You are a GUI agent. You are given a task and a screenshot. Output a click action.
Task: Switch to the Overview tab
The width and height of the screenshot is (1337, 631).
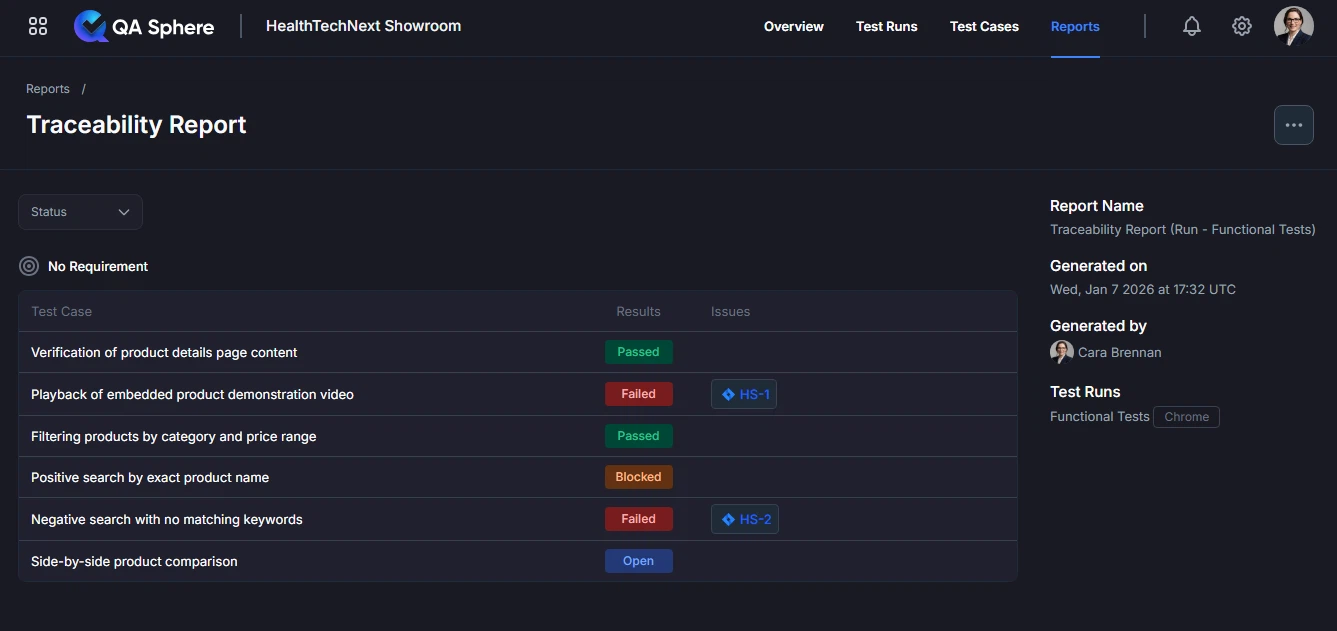793,27
